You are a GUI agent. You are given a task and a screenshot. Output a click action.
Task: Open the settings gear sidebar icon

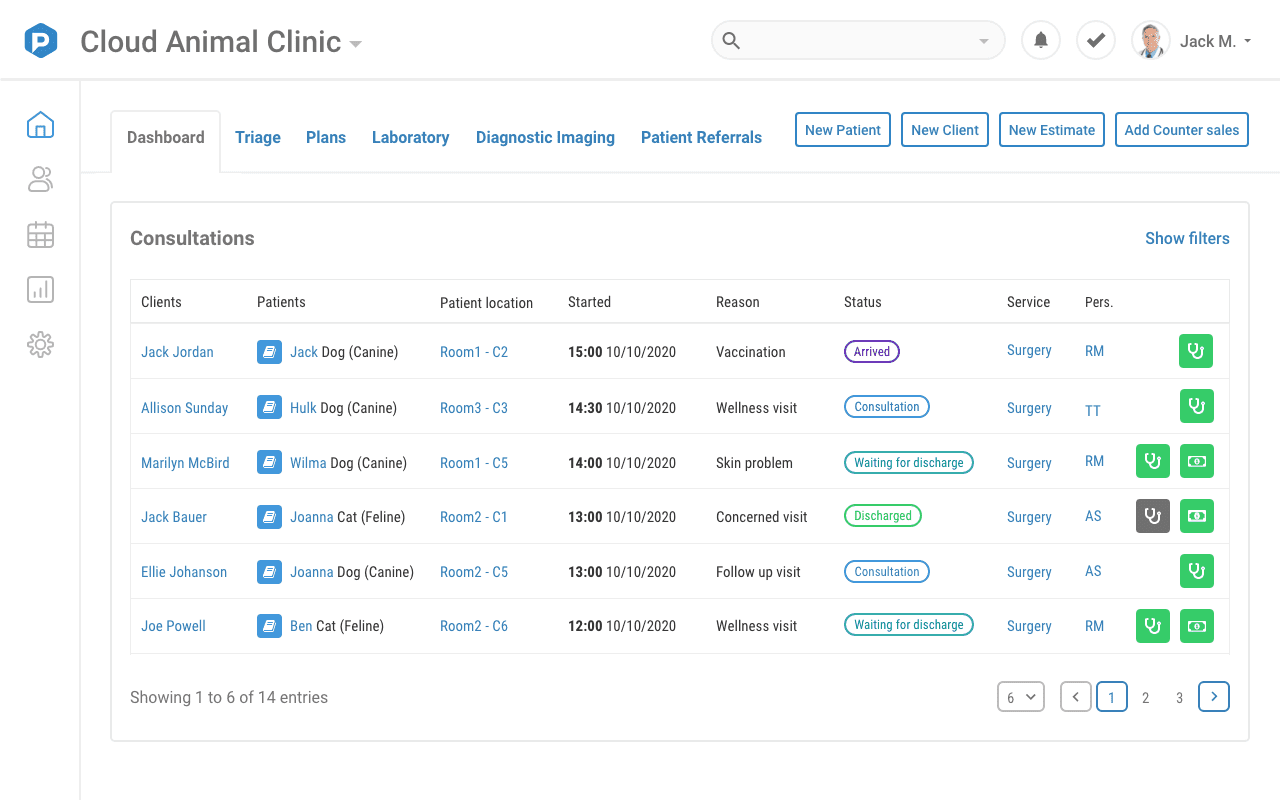point(40,345)
